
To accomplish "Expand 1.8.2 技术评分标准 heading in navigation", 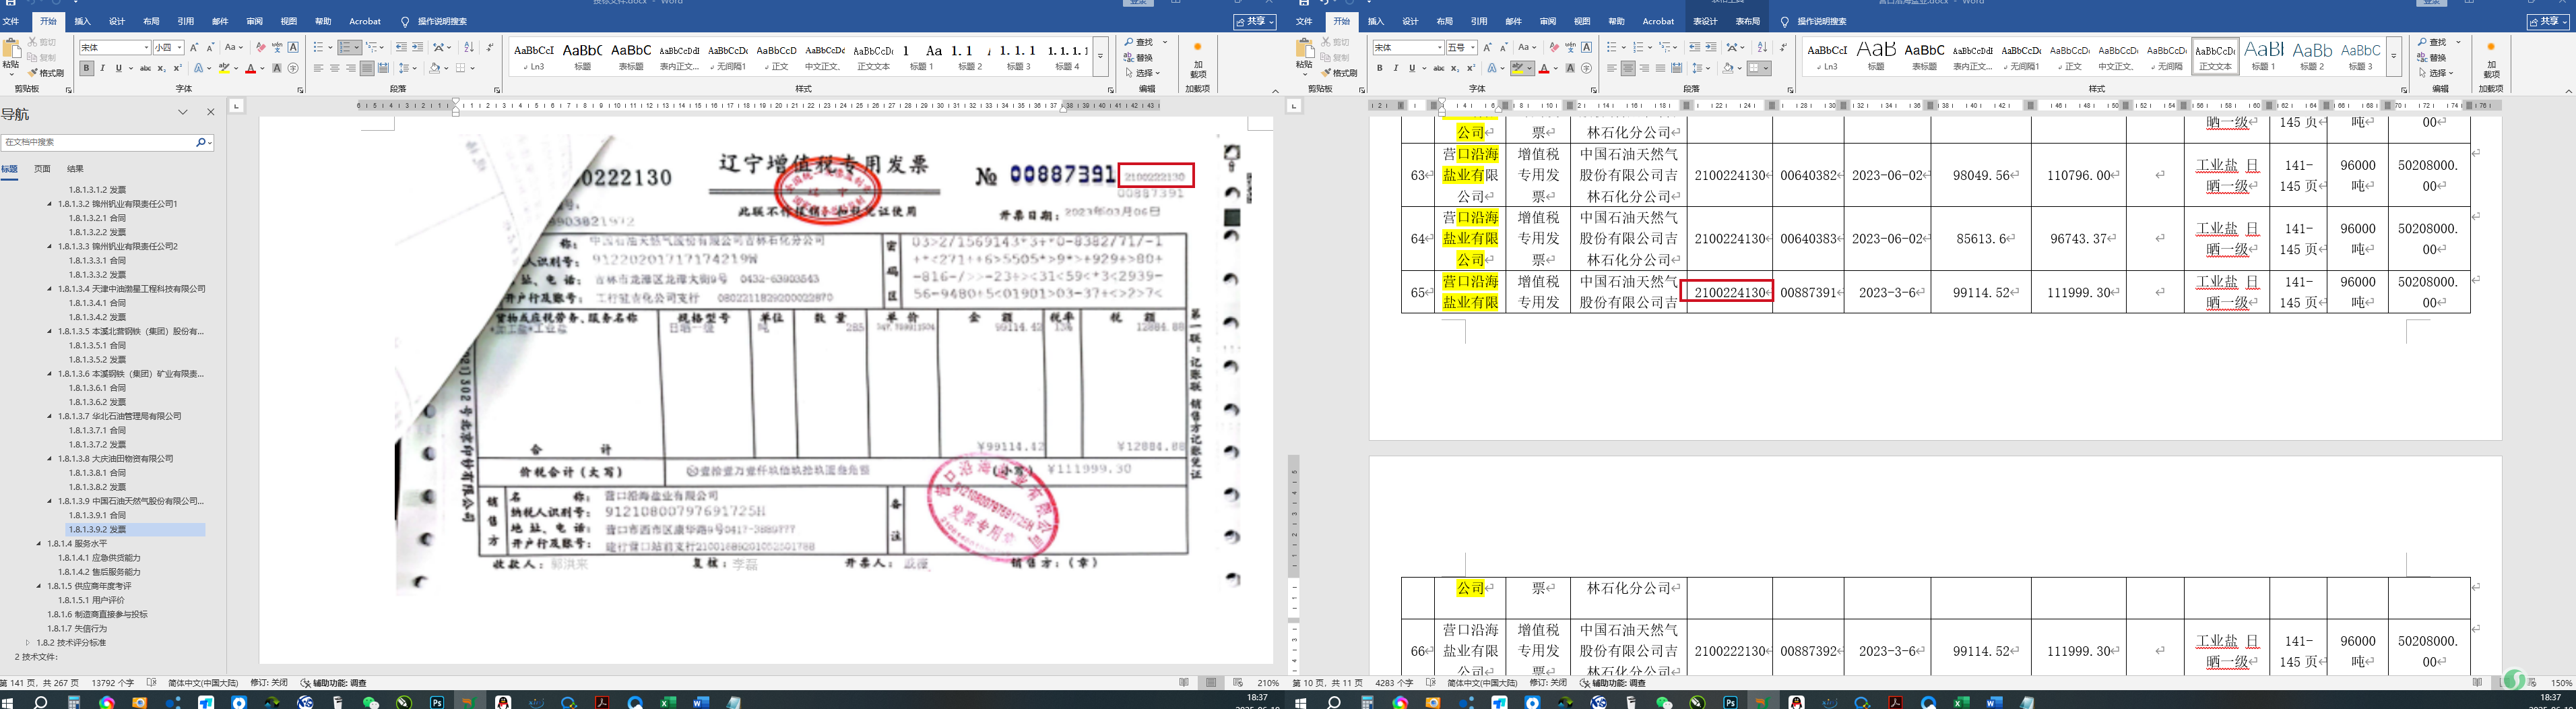I will click(x=28, y=643).
